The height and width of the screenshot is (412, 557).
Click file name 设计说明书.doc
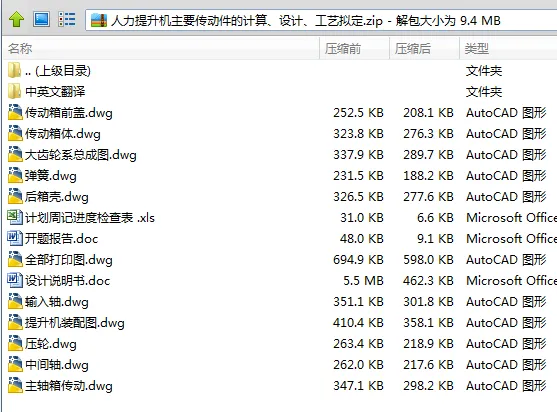[x=67, y=281]
